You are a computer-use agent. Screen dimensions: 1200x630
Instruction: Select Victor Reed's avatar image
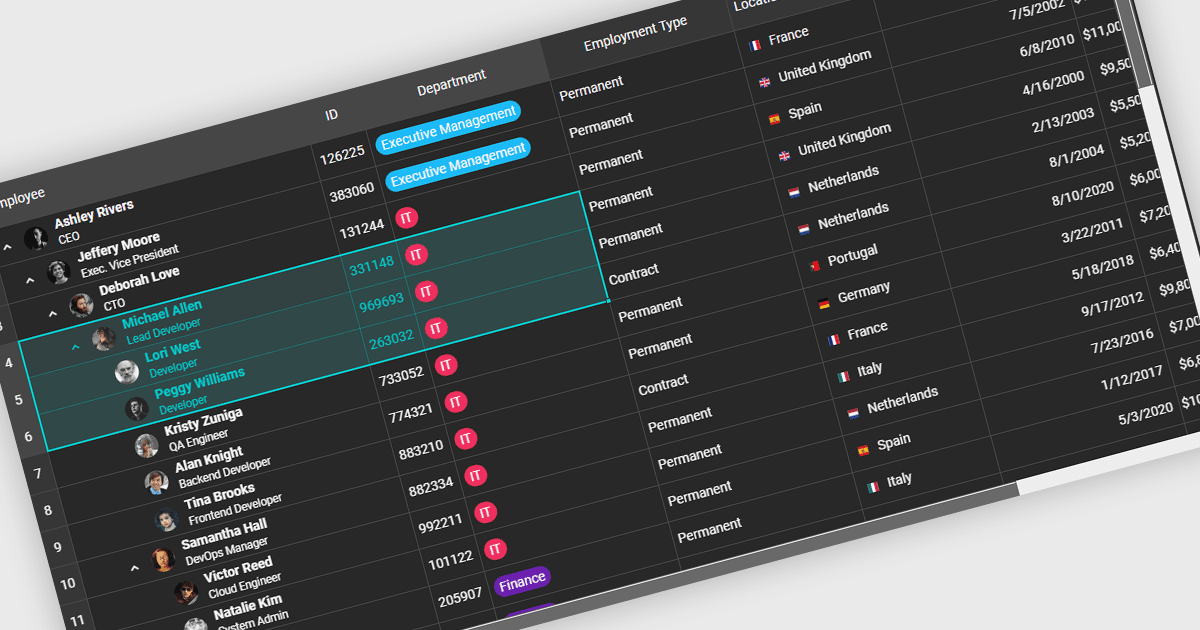pyautogui.click(x=186, y=593)
